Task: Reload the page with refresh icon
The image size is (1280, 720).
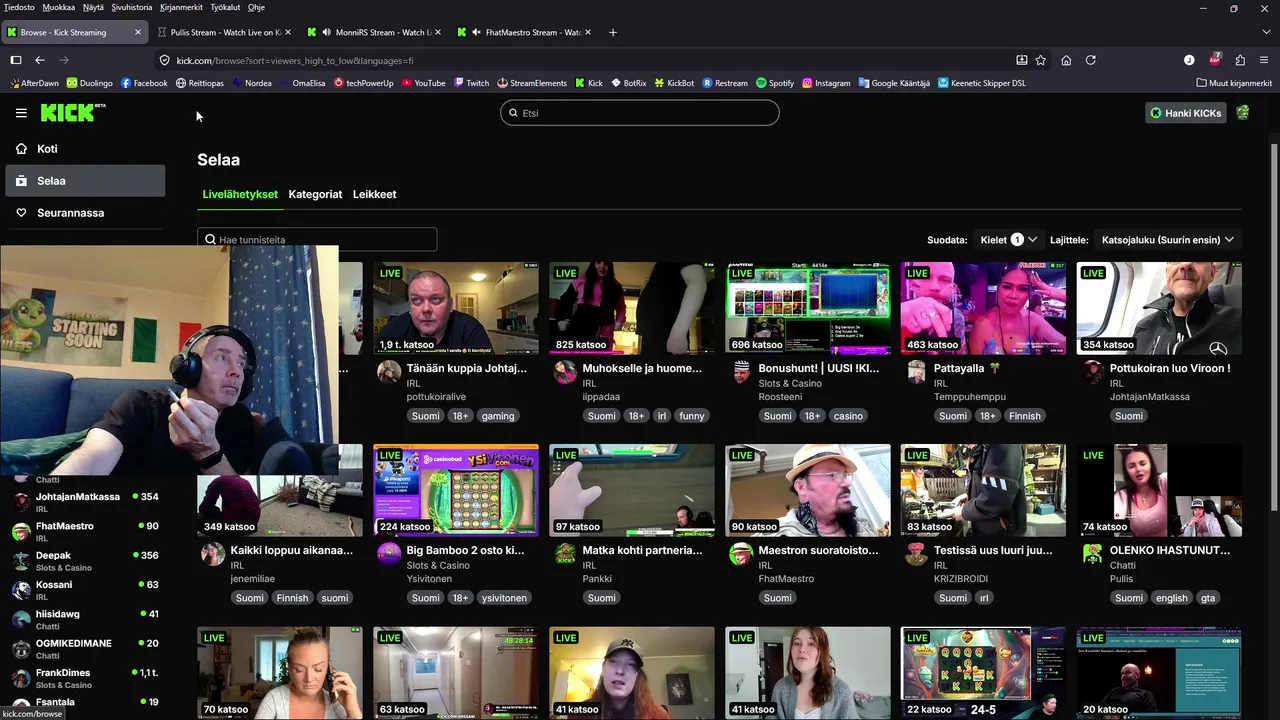Action: [1091, 60]
